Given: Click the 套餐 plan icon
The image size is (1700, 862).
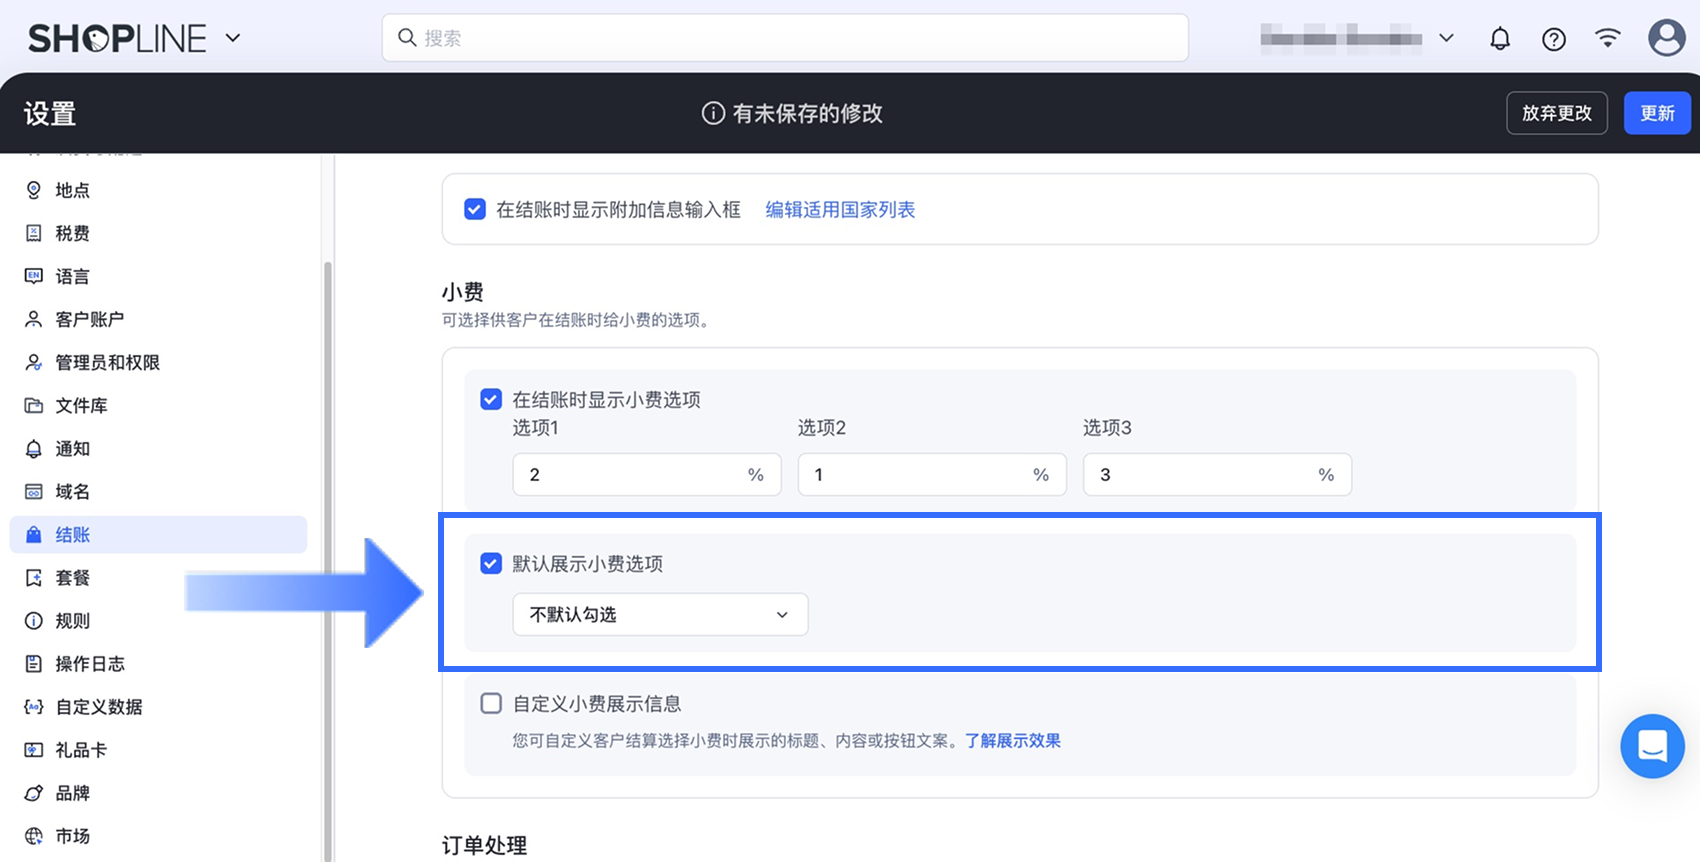Looking at the screenshot, I should click(34, 577).
